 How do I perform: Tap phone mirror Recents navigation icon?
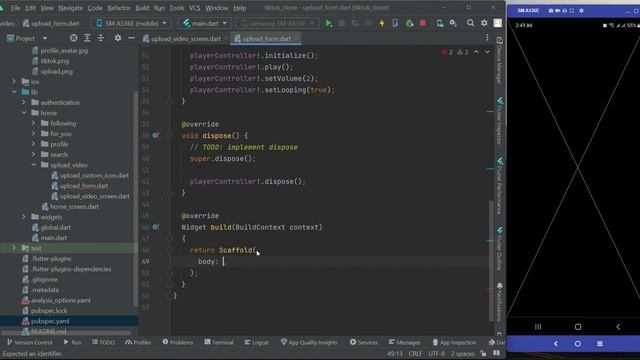(x=538, y=327)
